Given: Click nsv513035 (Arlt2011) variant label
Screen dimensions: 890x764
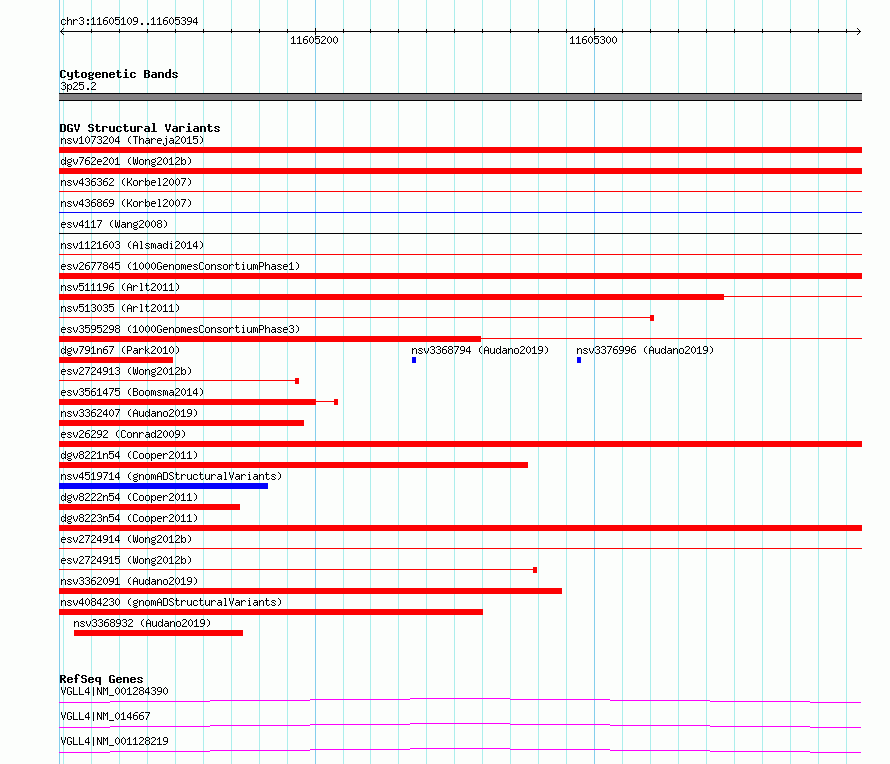Looking at the screenshot, I should coord(120,308).
